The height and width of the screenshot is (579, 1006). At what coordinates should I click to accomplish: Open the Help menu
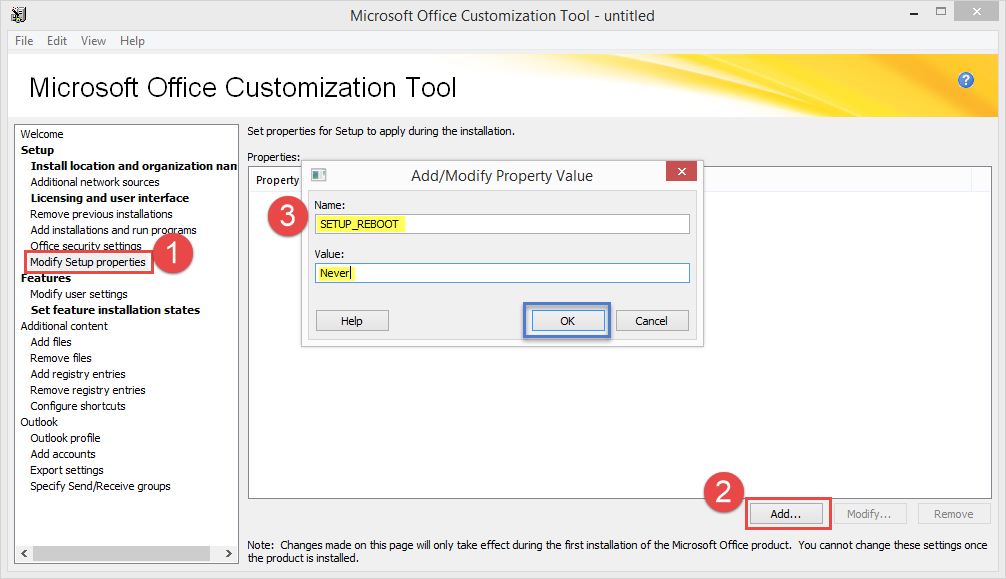132,41
